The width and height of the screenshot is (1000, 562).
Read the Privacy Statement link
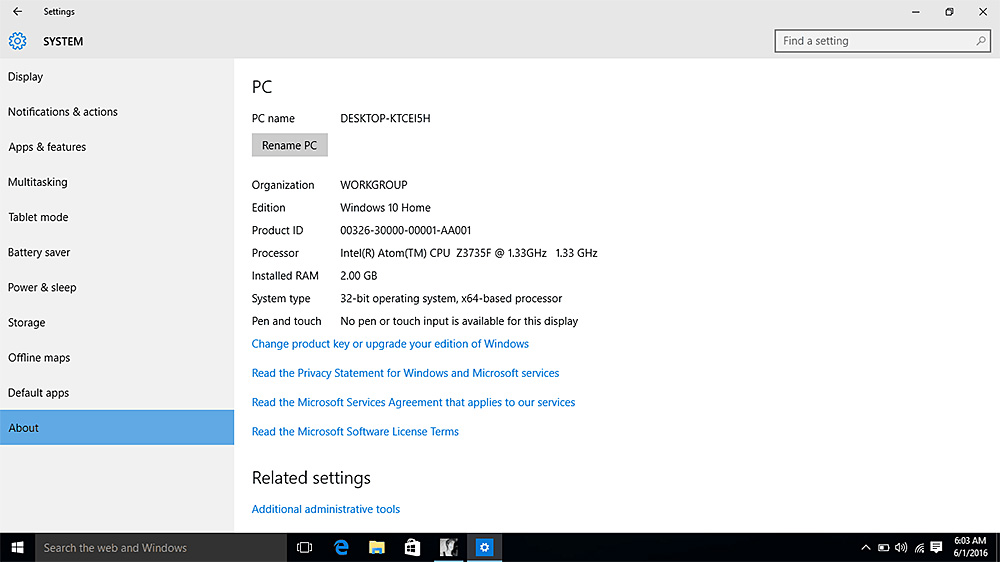[405, 373]
